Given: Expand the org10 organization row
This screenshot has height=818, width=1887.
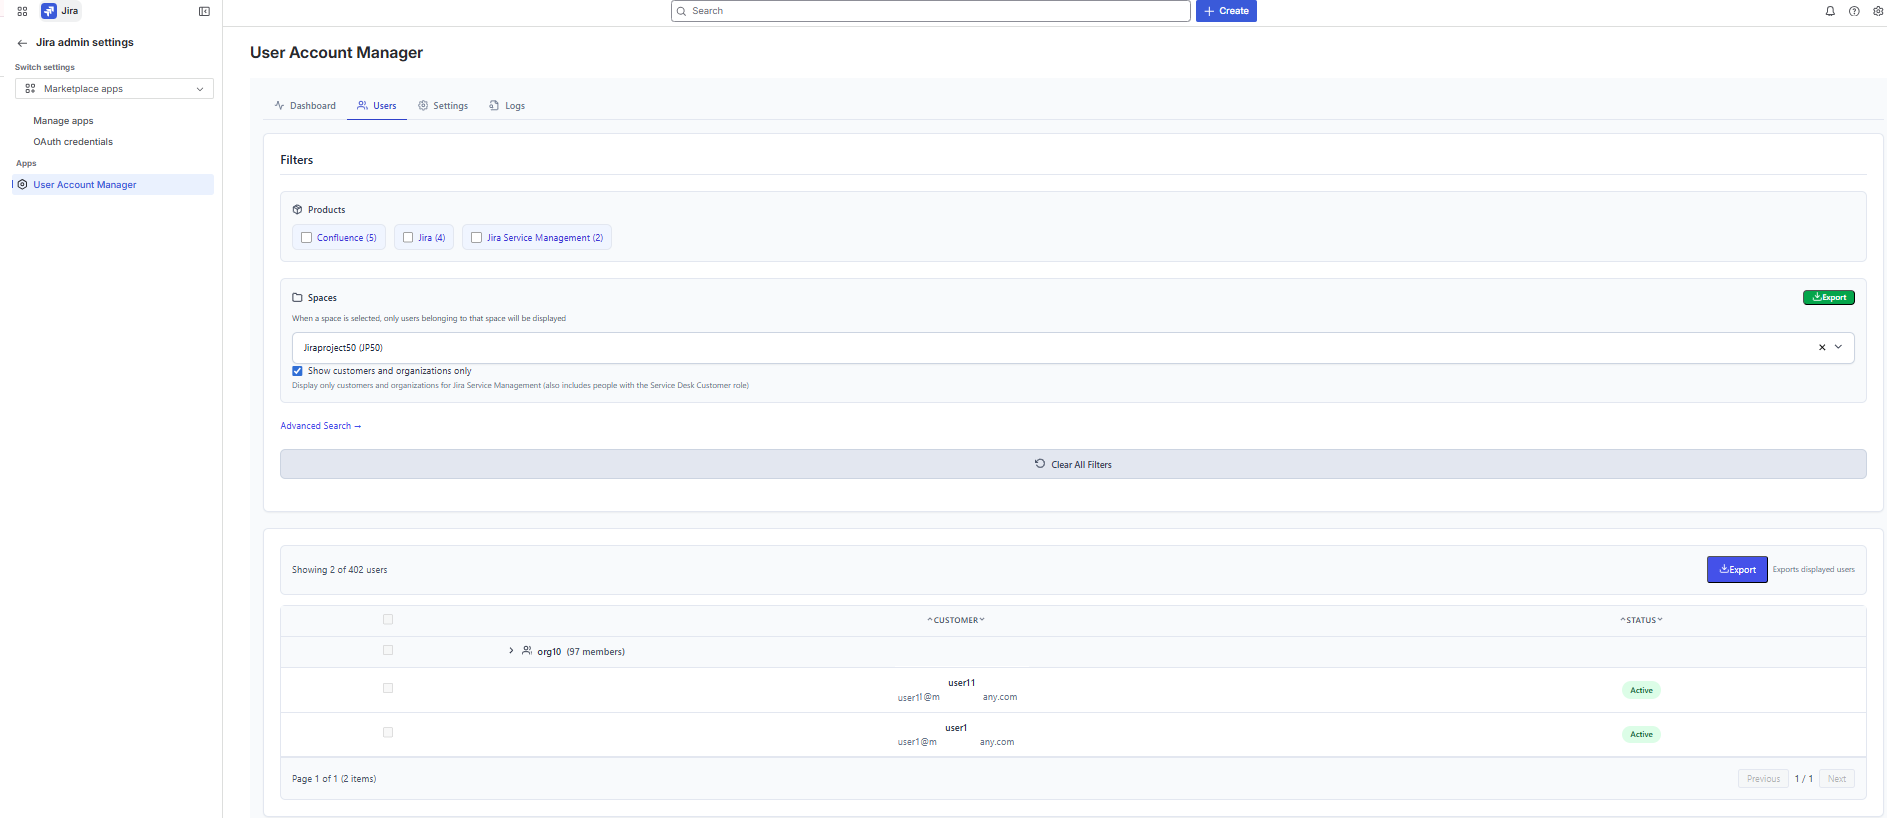Looking at the screenshot, I should (x=511, y=651).
